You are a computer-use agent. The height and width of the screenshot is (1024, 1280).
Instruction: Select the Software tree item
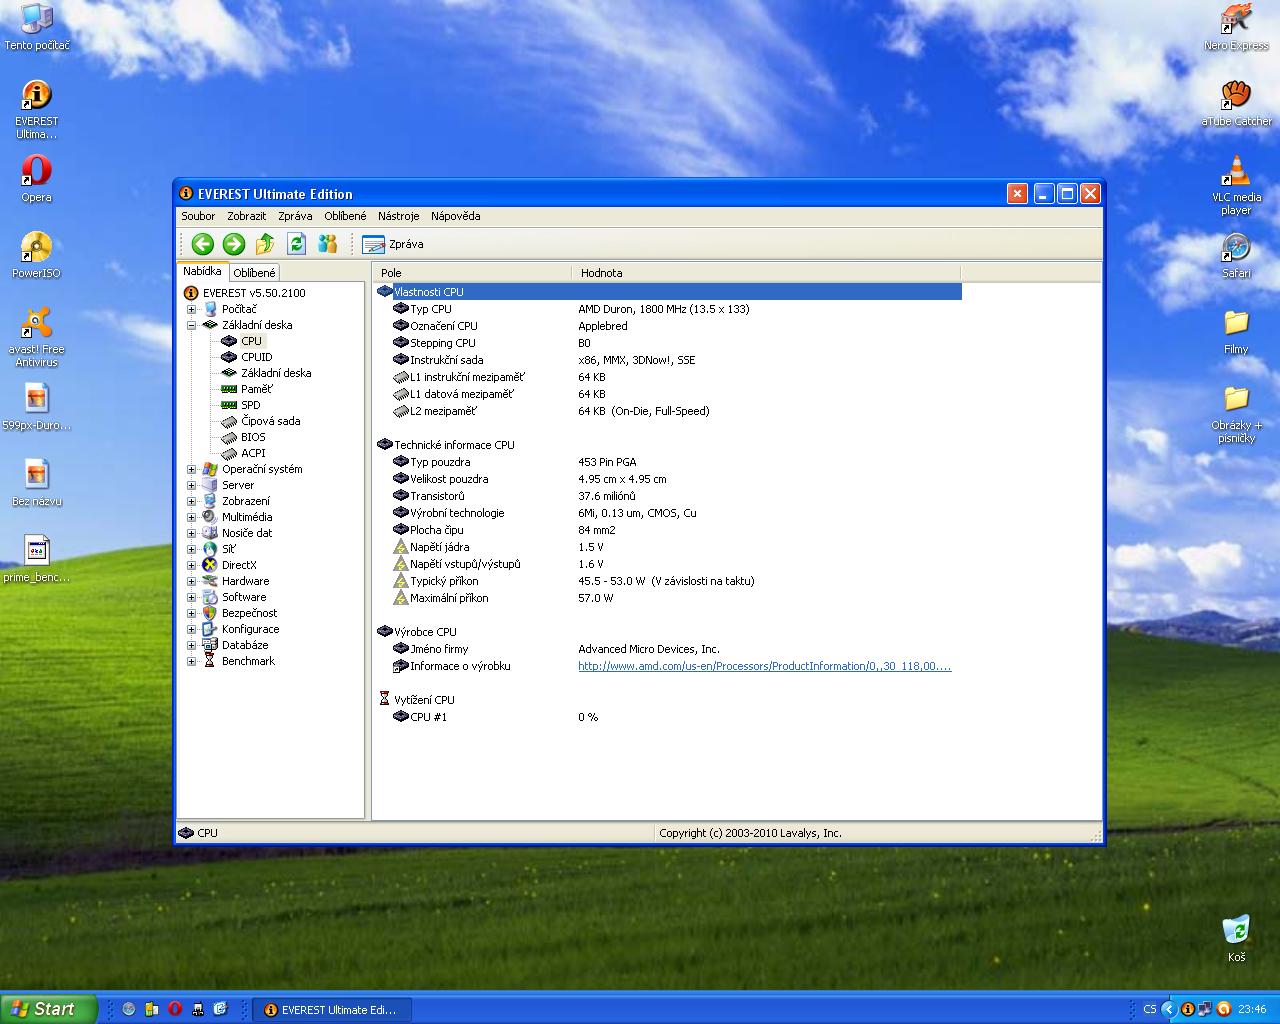pos(244,597)
